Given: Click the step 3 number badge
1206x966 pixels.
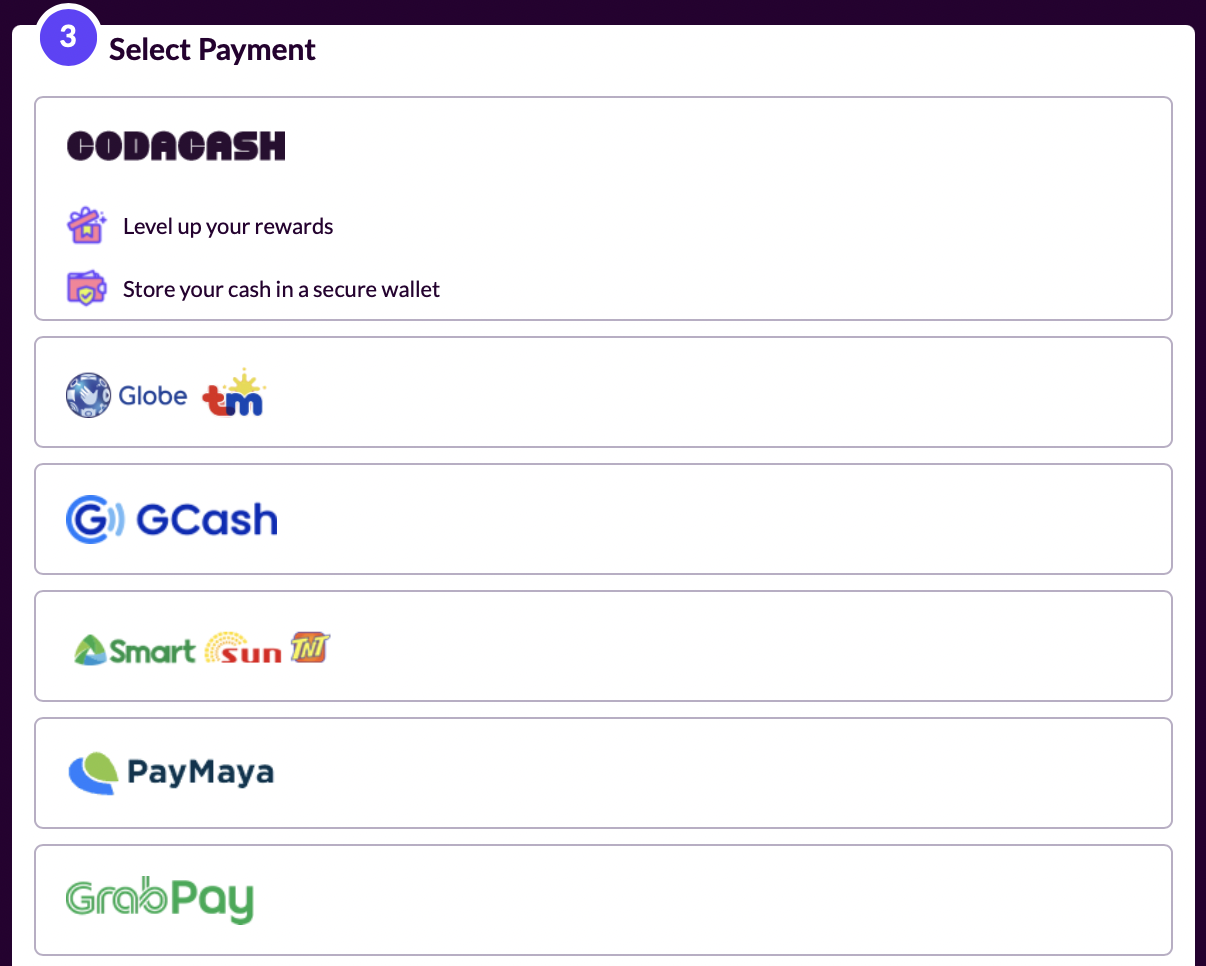Looking at the screenshot, I should (68, 38).
